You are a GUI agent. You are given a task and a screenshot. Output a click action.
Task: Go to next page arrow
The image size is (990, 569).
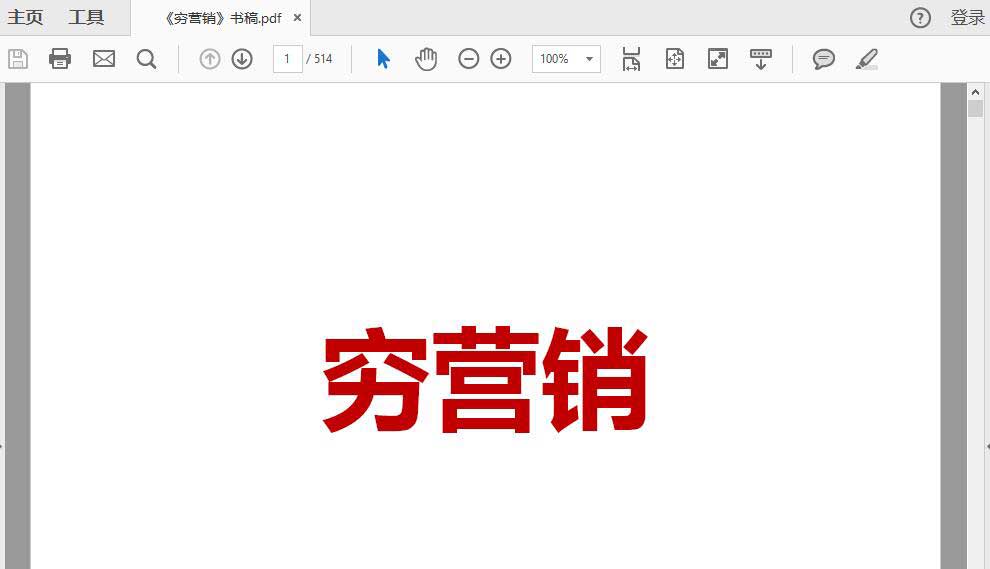[x=242, y=59]
